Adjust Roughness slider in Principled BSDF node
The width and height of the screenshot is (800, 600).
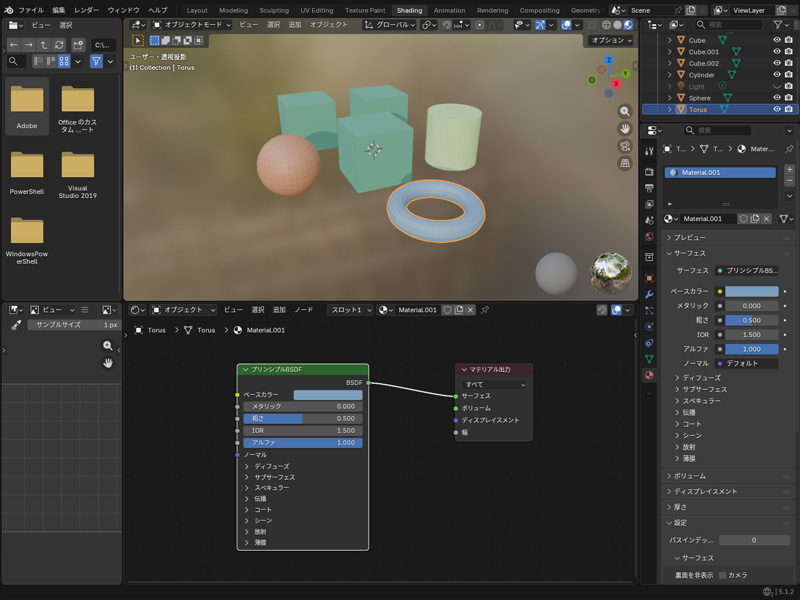[x=303, y=418]
